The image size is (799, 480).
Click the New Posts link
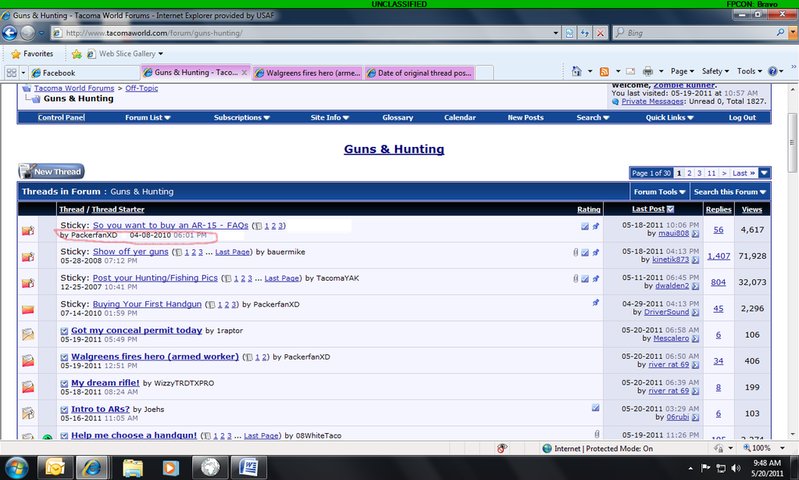point(525,118)
